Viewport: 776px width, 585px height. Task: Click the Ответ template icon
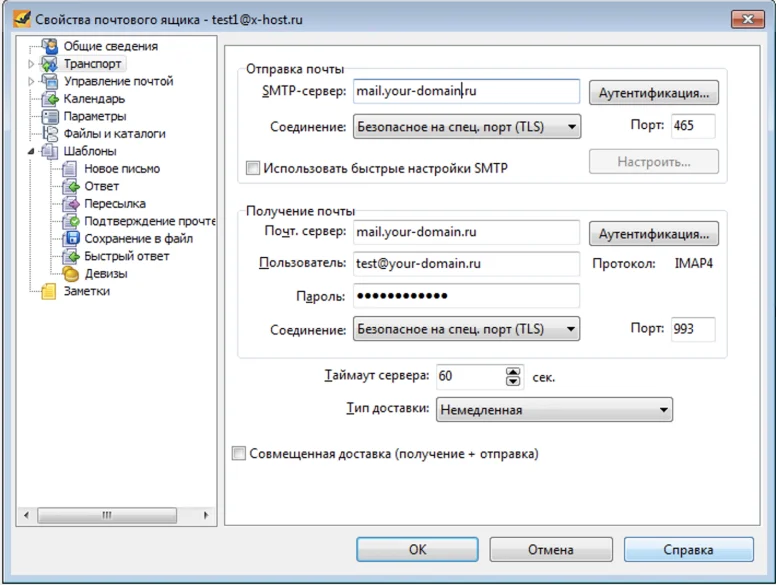70,186
